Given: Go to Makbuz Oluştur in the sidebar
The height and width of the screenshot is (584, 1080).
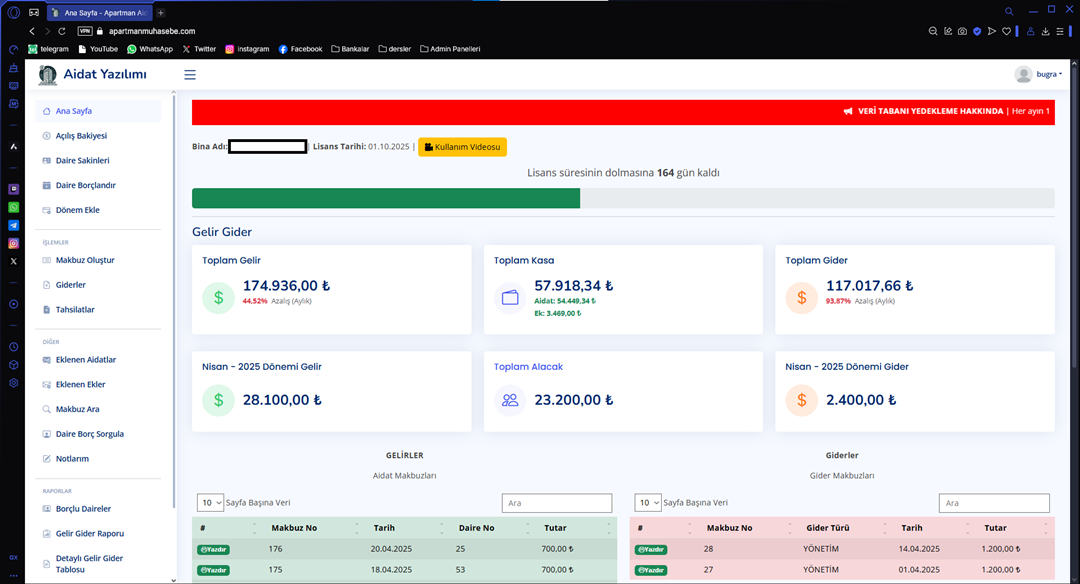Looking at the screenshot, I should (x=84, y=260).
